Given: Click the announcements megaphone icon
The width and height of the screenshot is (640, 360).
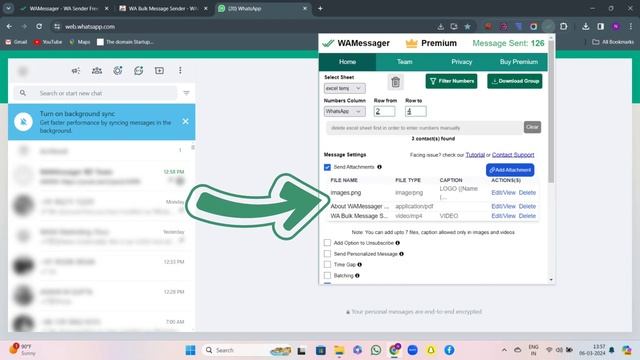Looking at the screenshot, I should pos(76,71).
